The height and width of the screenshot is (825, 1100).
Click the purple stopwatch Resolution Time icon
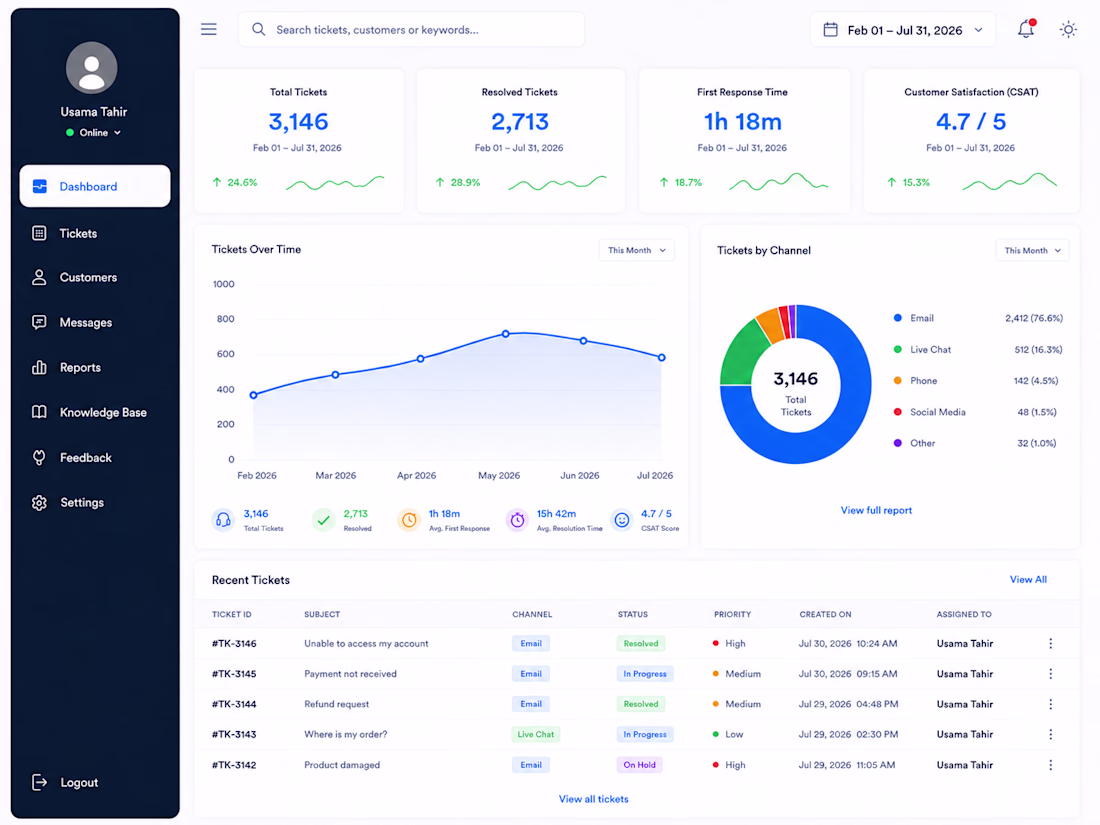(517, 520)
